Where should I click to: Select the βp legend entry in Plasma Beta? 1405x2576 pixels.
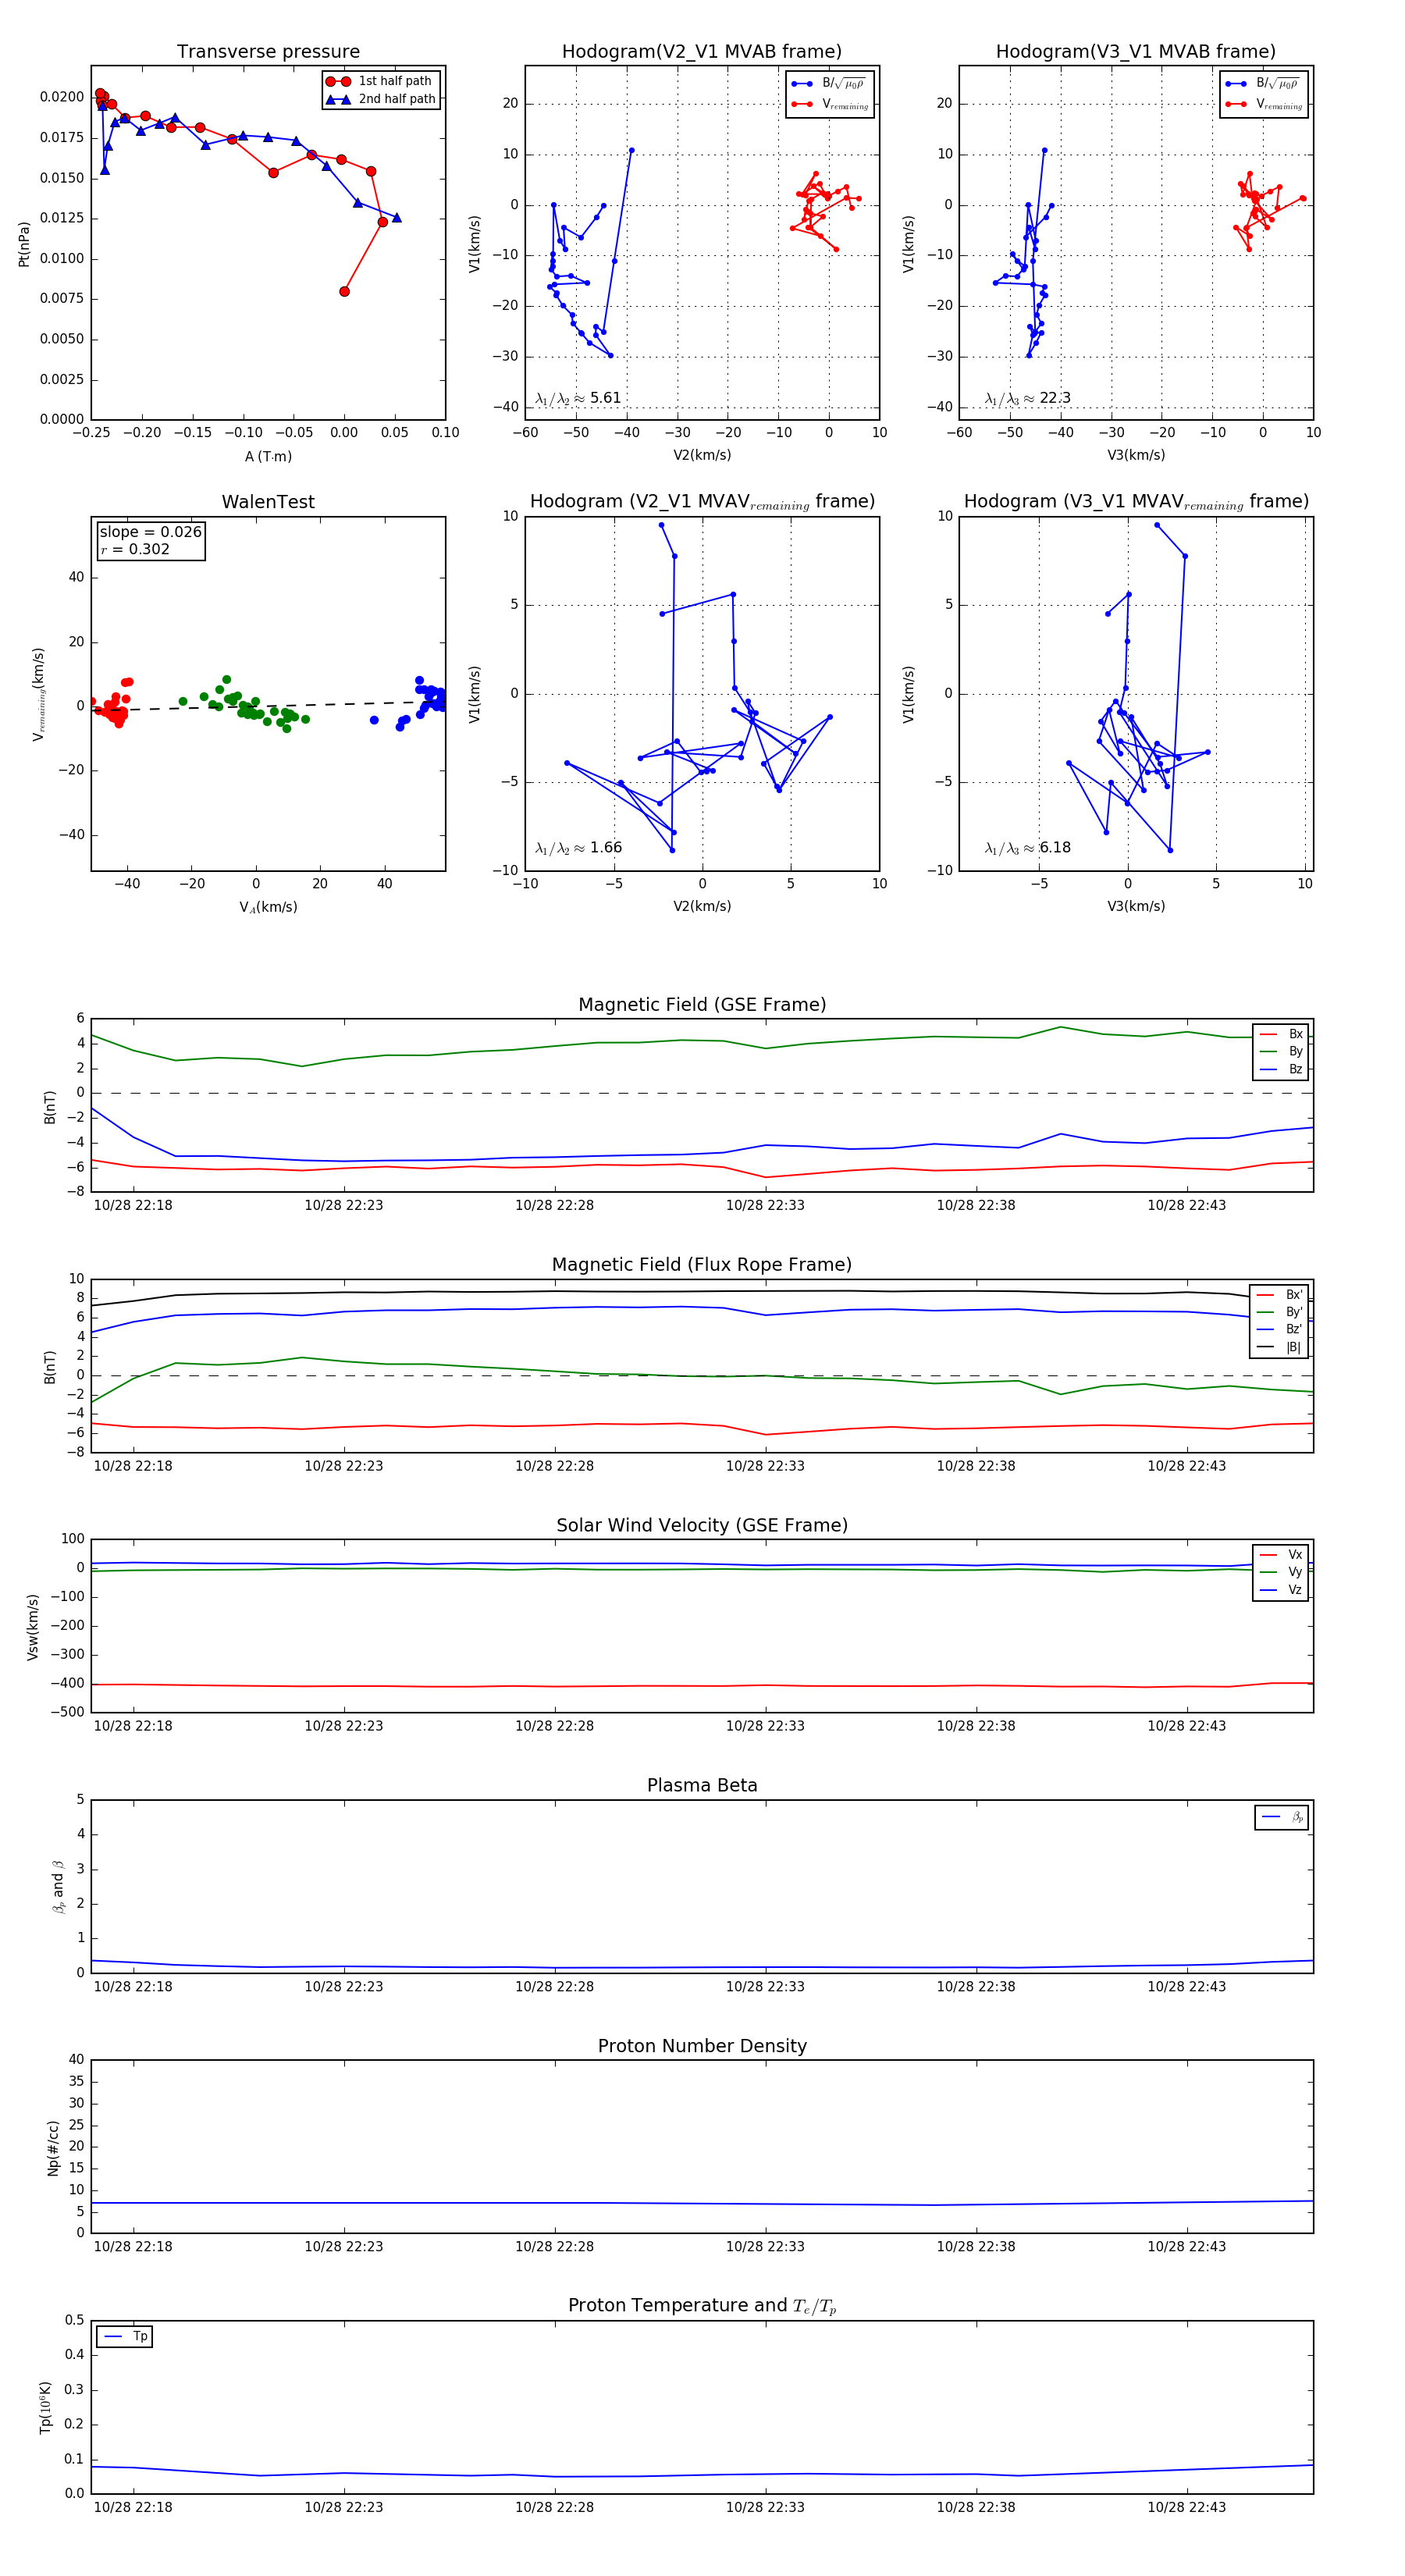(x=1282, y=1817)
